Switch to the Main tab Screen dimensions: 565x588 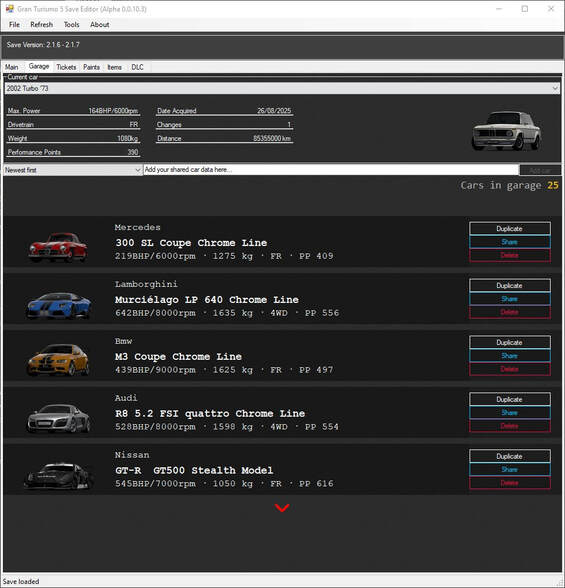click(11, 67)
